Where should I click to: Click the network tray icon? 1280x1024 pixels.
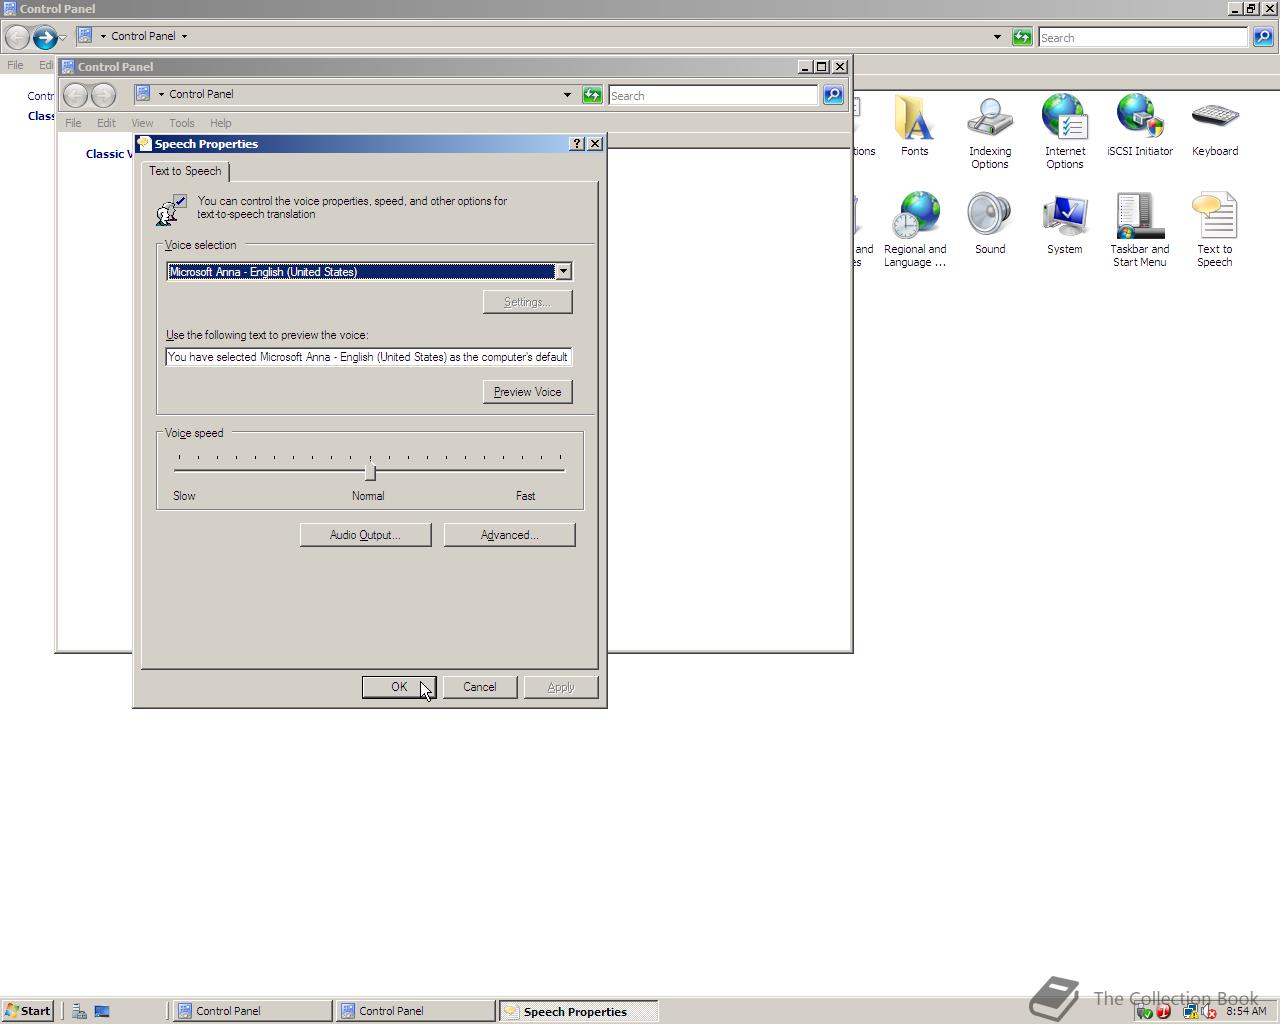1190,1011
